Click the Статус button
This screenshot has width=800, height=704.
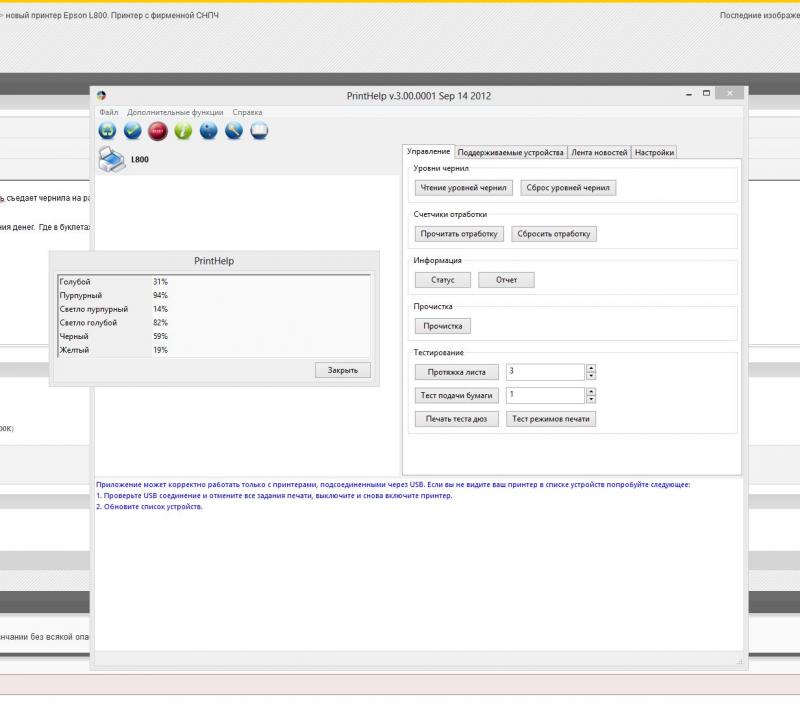pyautogui.click(x=443, y=280)
